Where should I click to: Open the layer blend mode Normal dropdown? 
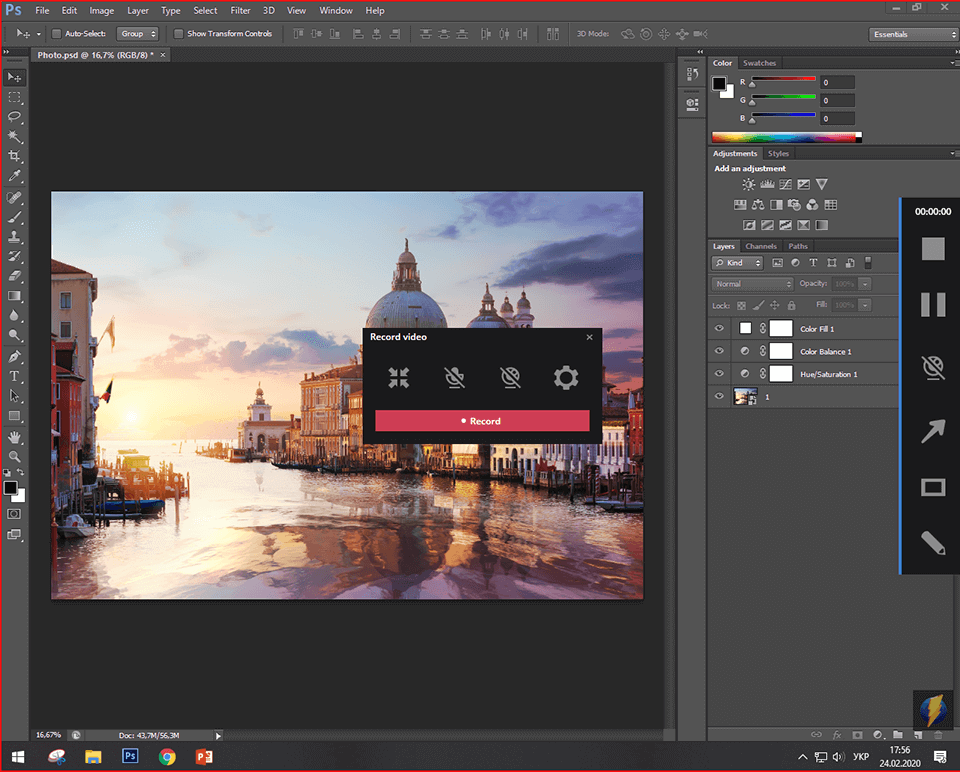pyautogui.click(x=753, y=284)
